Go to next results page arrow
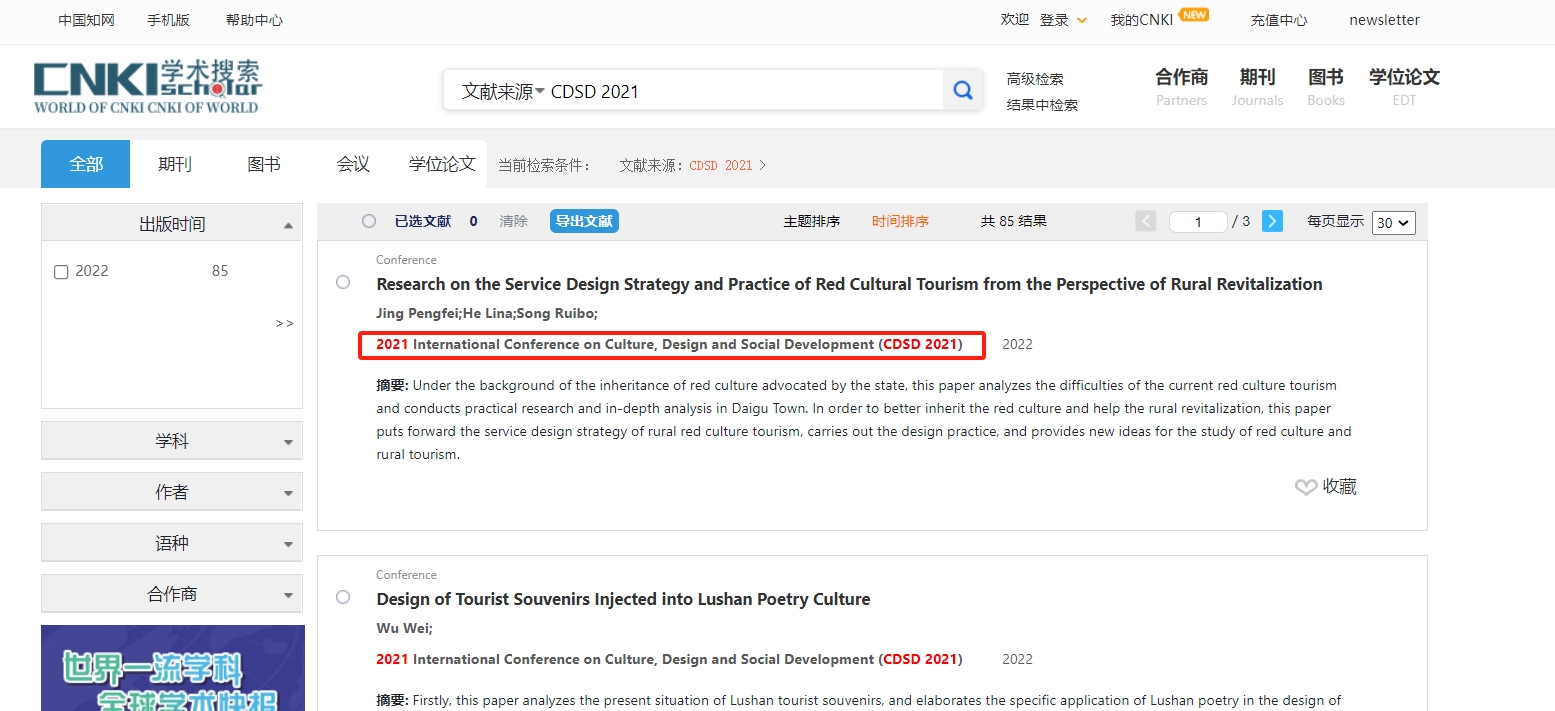Screen dimensions: 1555x711 coord(1272,221)
